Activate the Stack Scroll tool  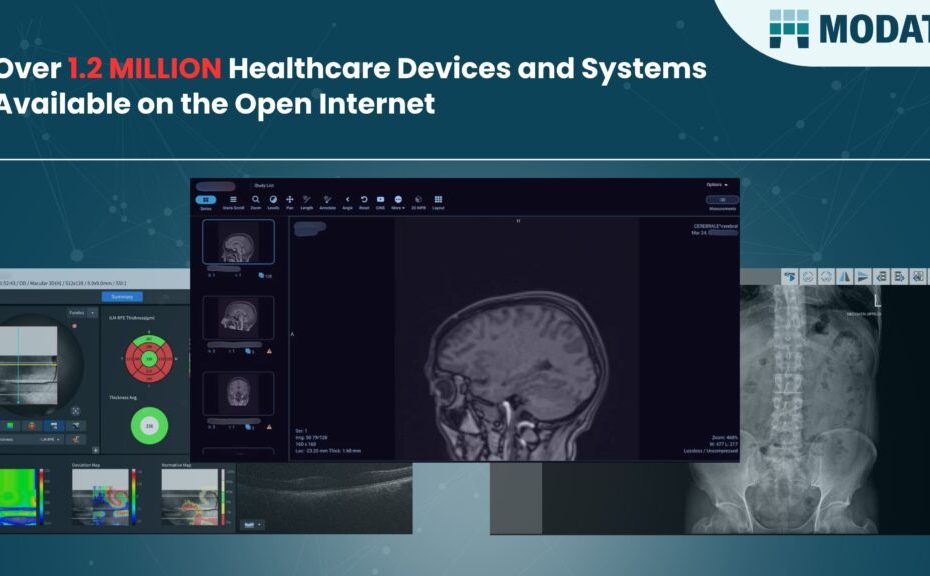click(233, 202)
